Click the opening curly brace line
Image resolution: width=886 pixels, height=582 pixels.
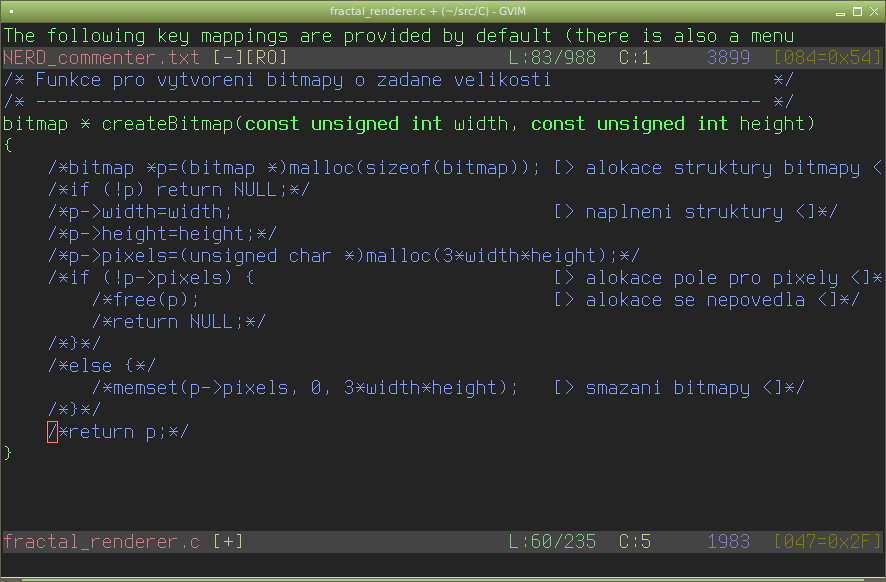pyautogui.click(x=8, y=146)
